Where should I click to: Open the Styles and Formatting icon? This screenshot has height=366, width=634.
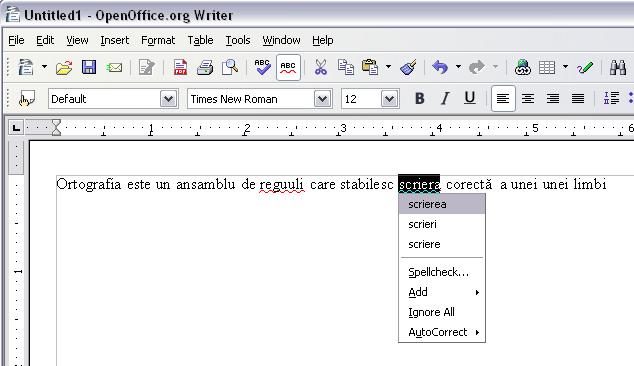click(27, 99)
